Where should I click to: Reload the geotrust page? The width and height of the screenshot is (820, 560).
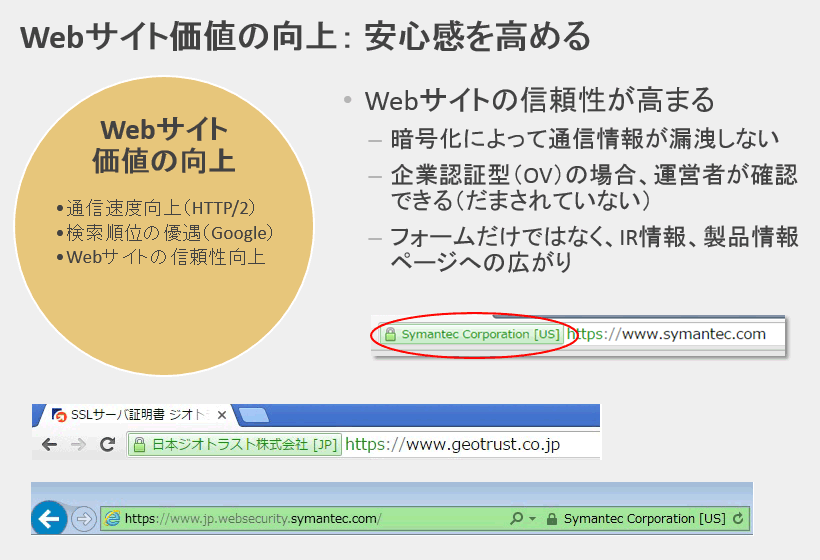(108, 444)
